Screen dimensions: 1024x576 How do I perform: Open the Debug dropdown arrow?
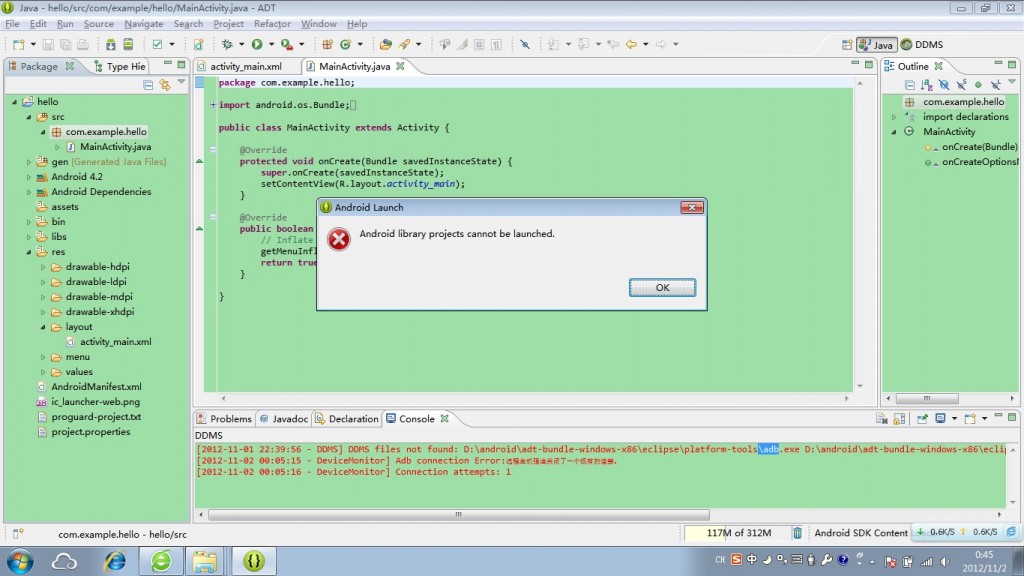(x=241, y=44)
